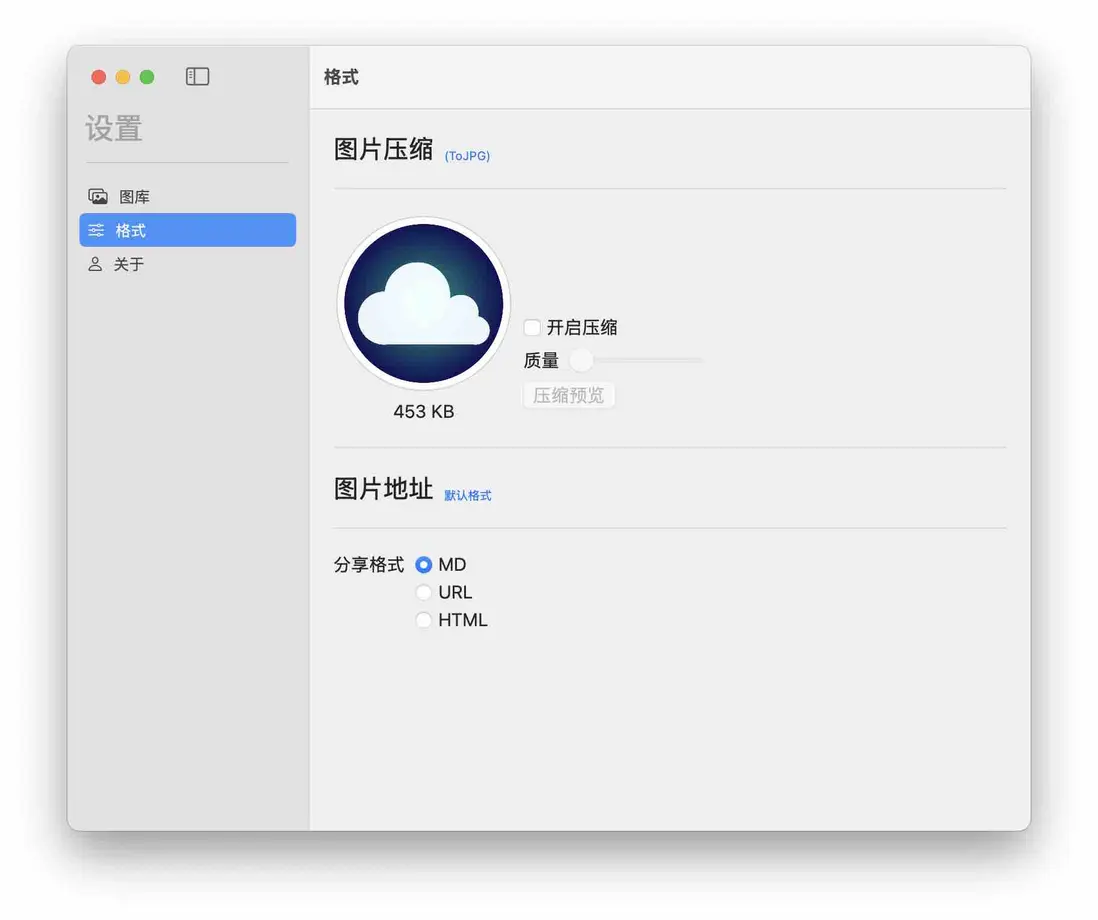Click the green zoom traffic light button
Image resolution: width=1098 pixels, height=920 pixels.
147,76
